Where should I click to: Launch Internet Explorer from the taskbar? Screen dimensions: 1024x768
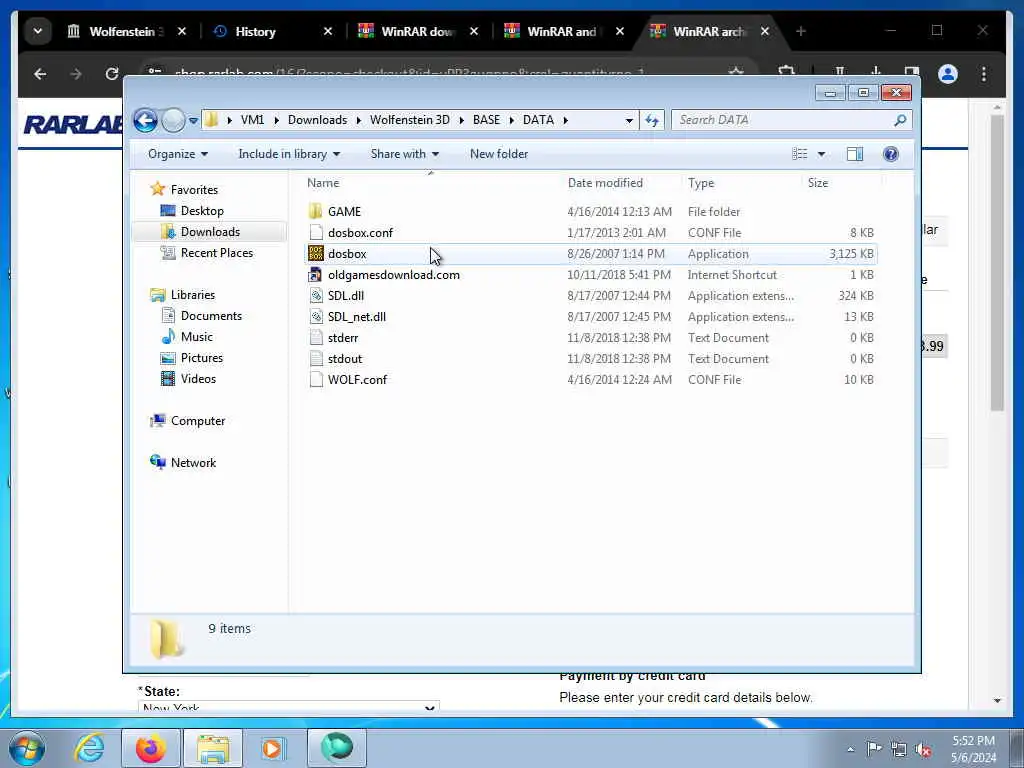click(x=89, y=748)
